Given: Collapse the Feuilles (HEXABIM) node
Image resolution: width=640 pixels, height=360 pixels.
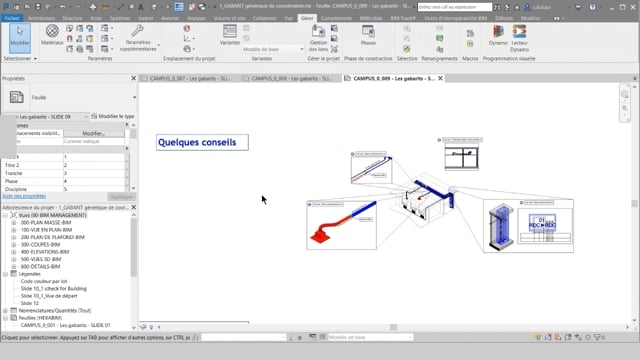Looking at the screenshot, I should [x=5, y=318].
